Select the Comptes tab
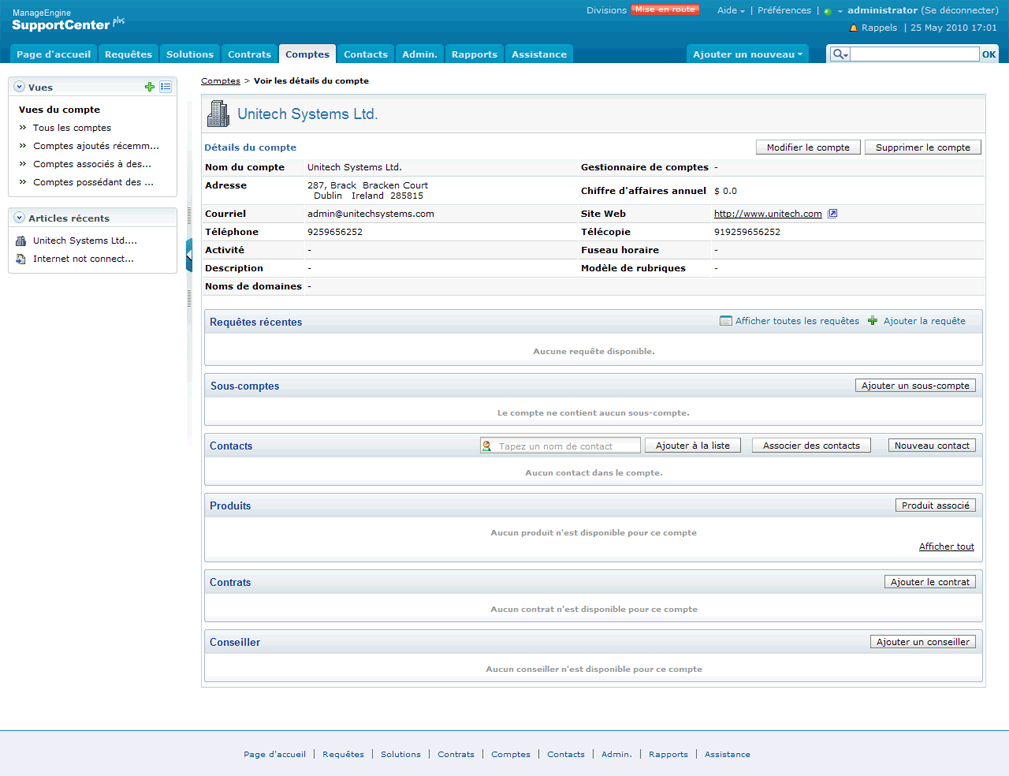Screen dimensions: 1009x776 (308, 55)
